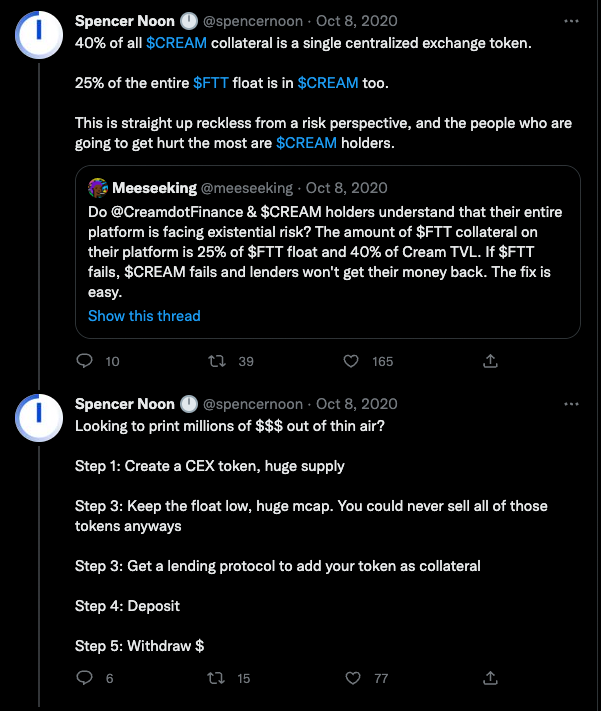Open first tweet's Oct 8, 2020 timestamp
This screenshot has width=601, height=711.
pyautogui.click(x=357, y=21)
